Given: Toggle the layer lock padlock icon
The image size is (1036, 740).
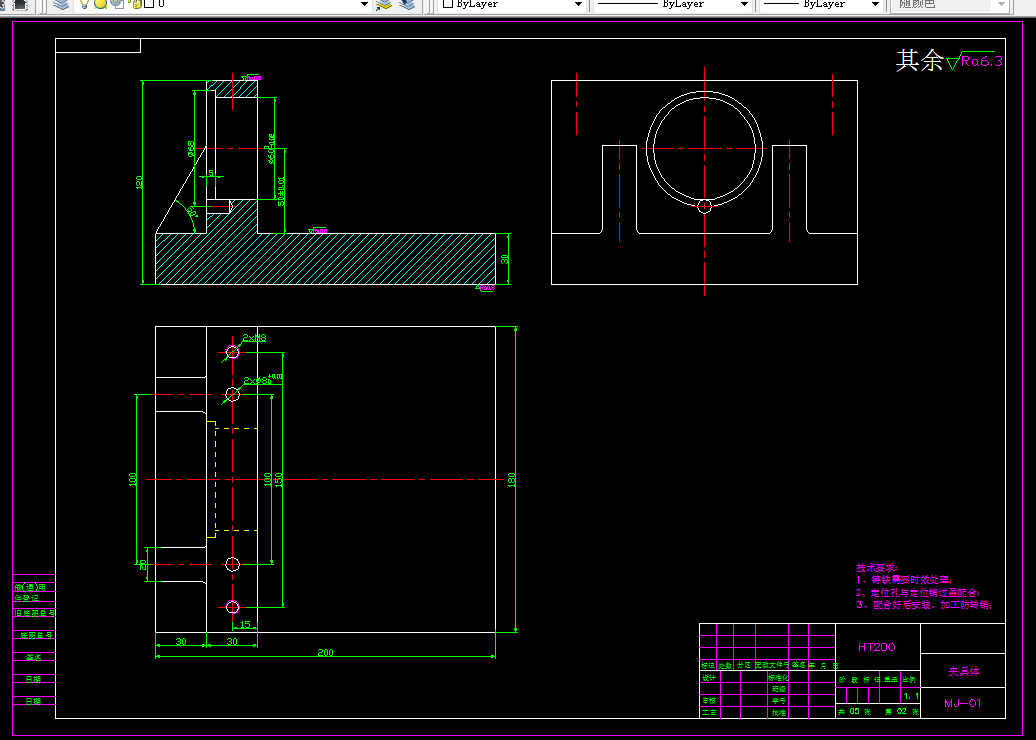Looking at the screenshot, I should [x=136, y=4].
